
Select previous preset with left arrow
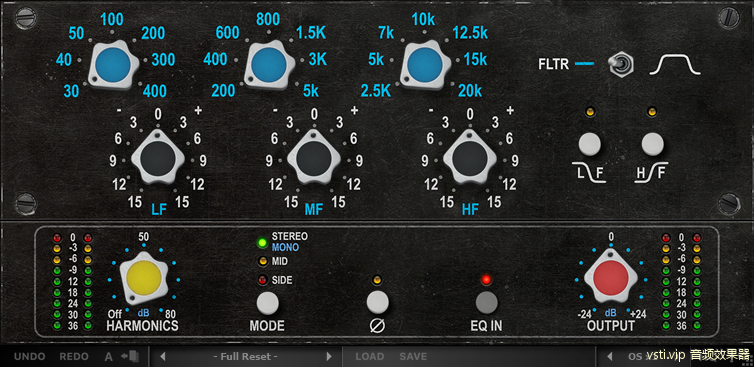pyautogui.click(x=163, y=356)
